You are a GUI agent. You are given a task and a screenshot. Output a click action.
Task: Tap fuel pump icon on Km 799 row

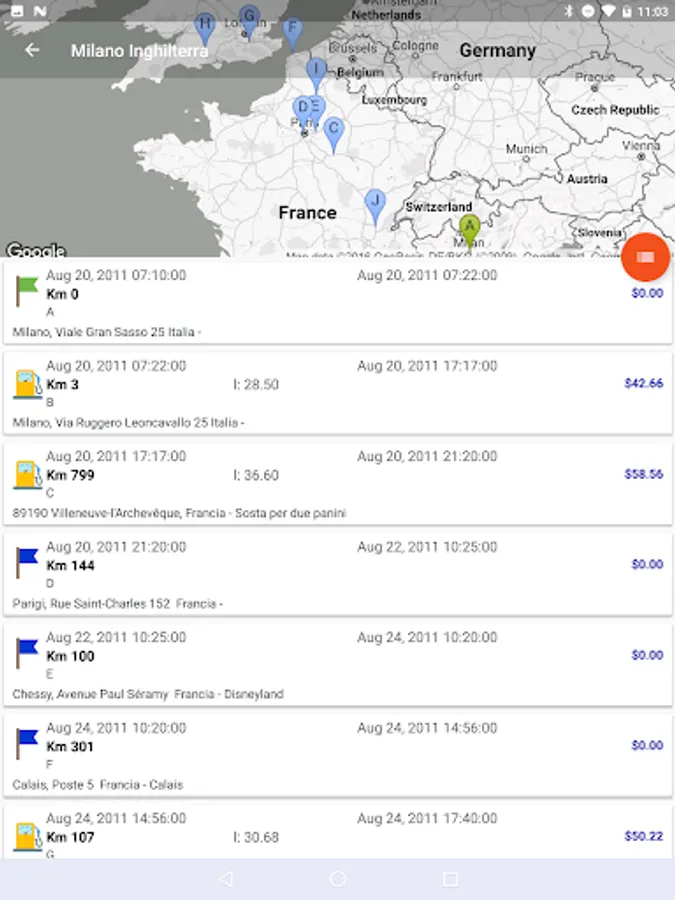point(28,475)
